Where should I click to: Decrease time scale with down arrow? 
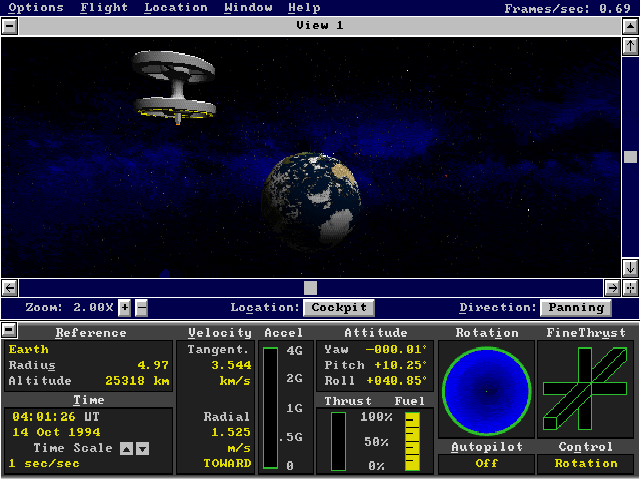[x=142, y=449]
